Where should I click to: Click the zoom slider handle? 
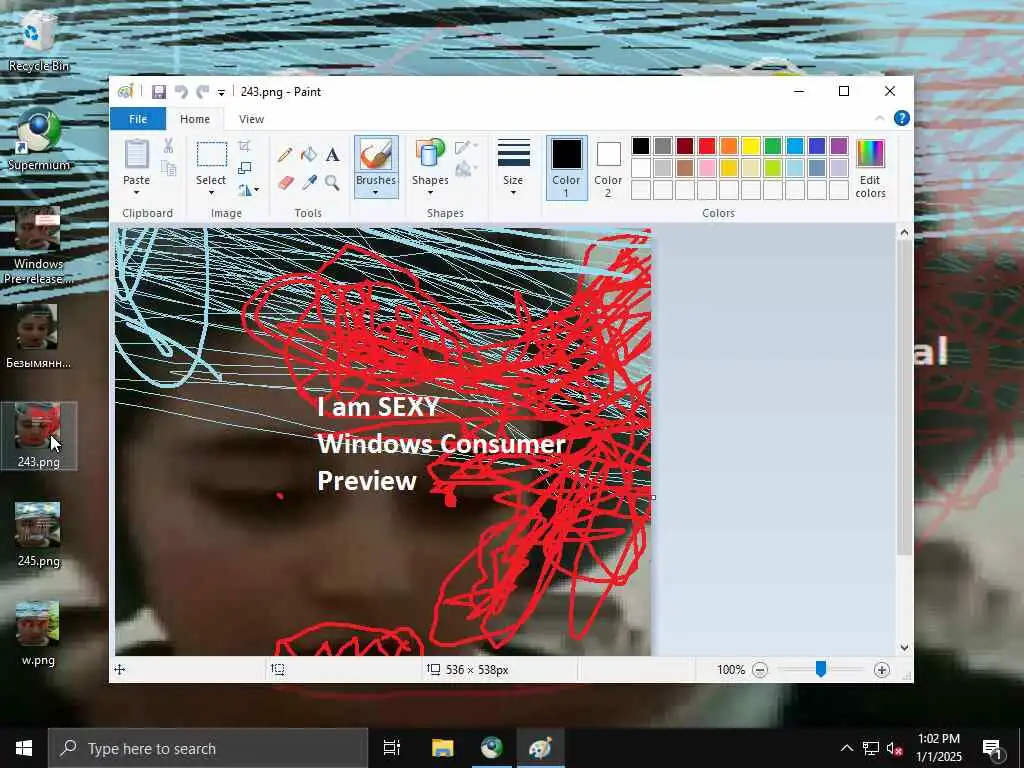(x=821, y=669)
